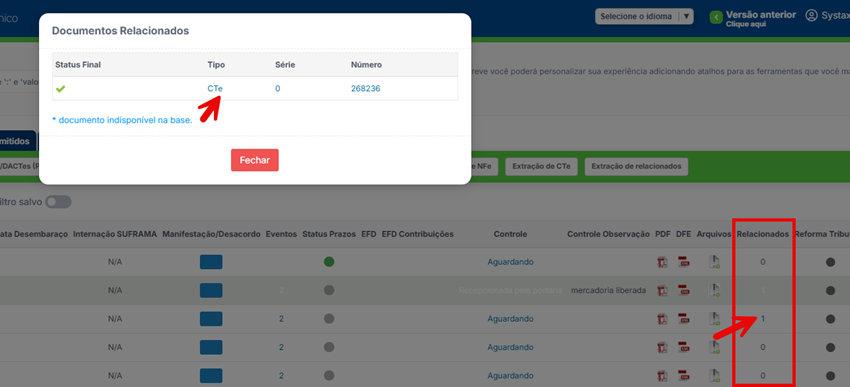Click the DFE column header
The width and height of the screenshot is (850, 387).
coord(684,234)
